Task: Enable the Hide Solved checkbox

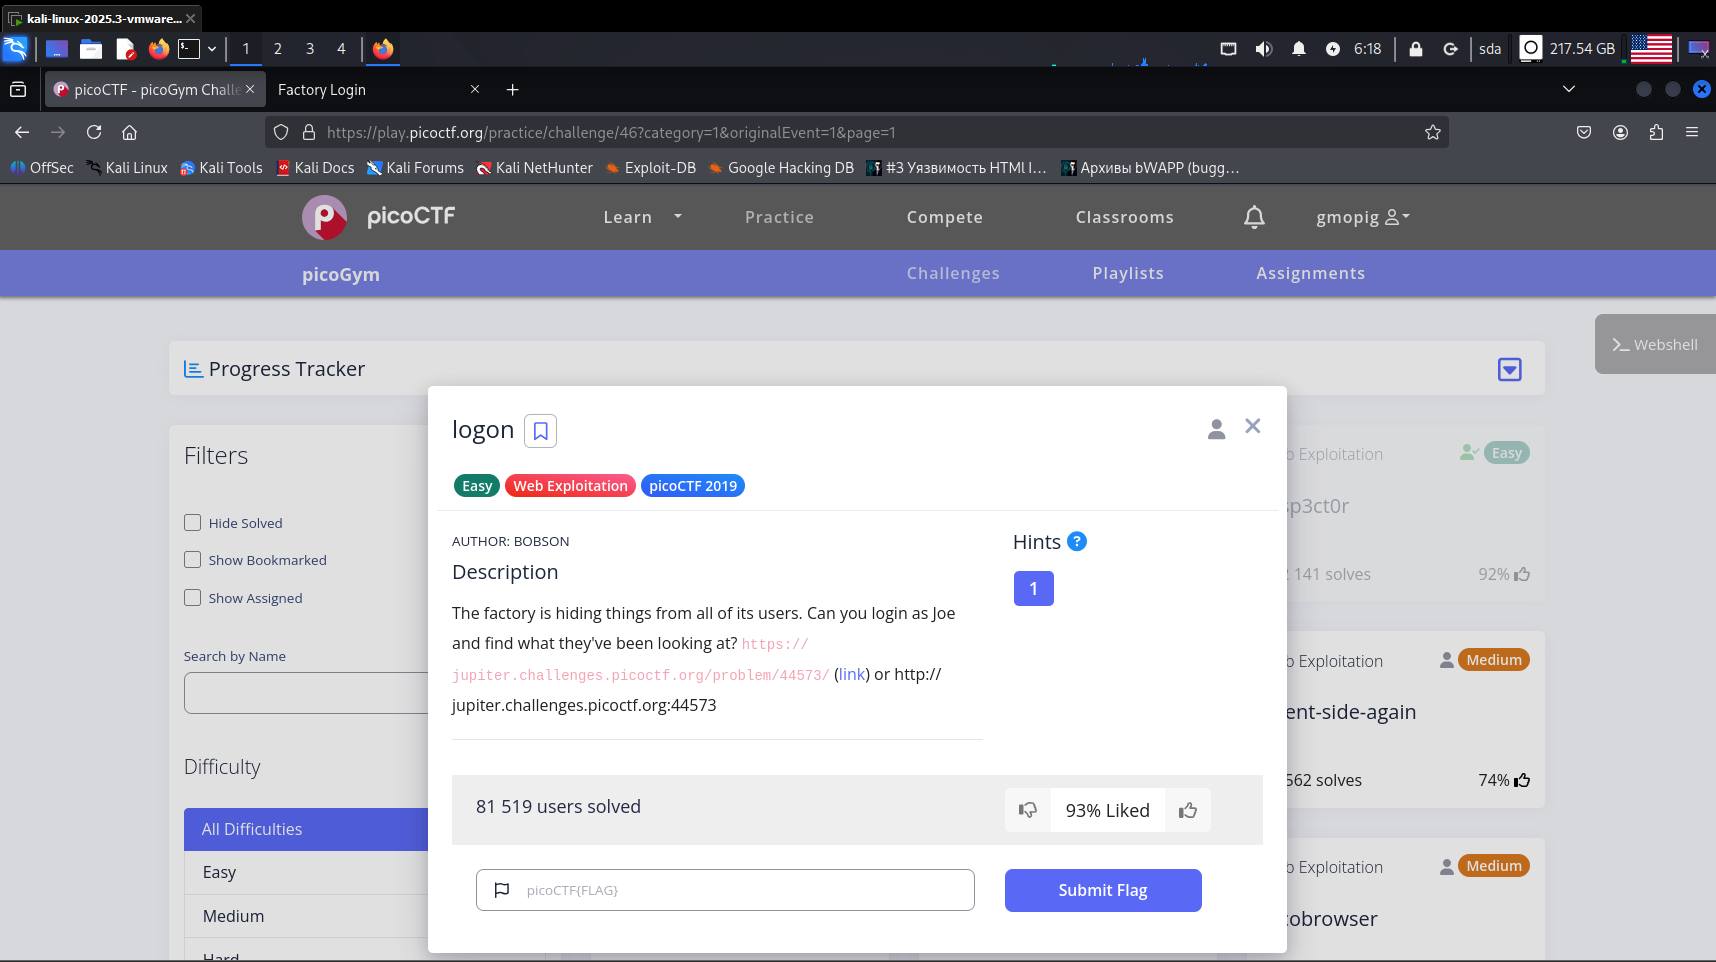Action: click(x=193, y=523)
